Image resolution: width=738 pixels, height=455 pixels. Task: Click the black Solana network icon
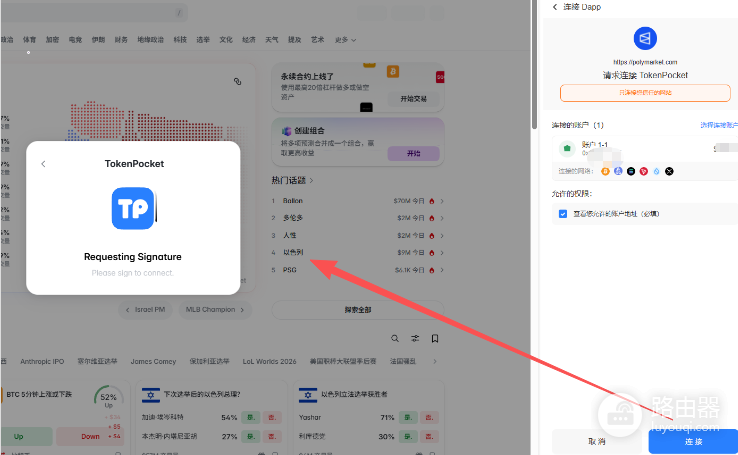click(x=631, y=171)
